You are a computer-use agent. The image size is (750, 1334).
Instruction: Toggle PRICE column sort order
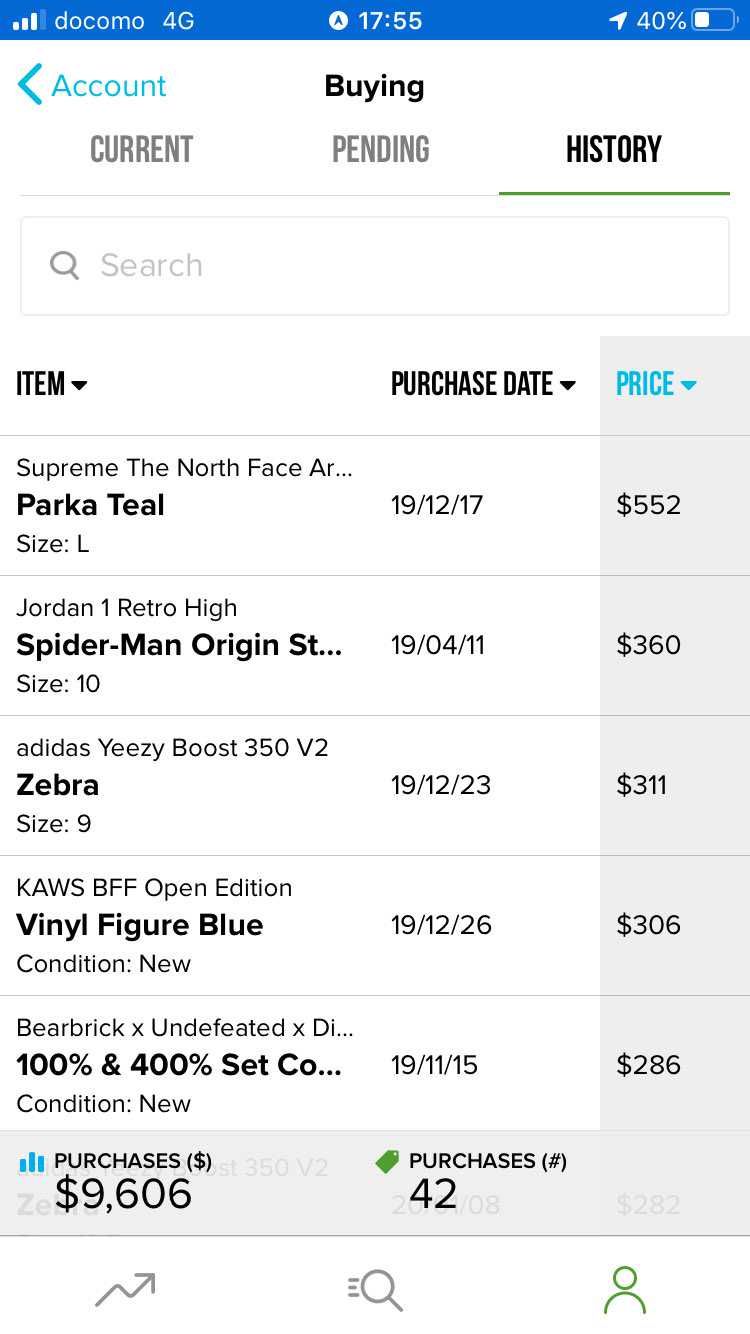656,384
